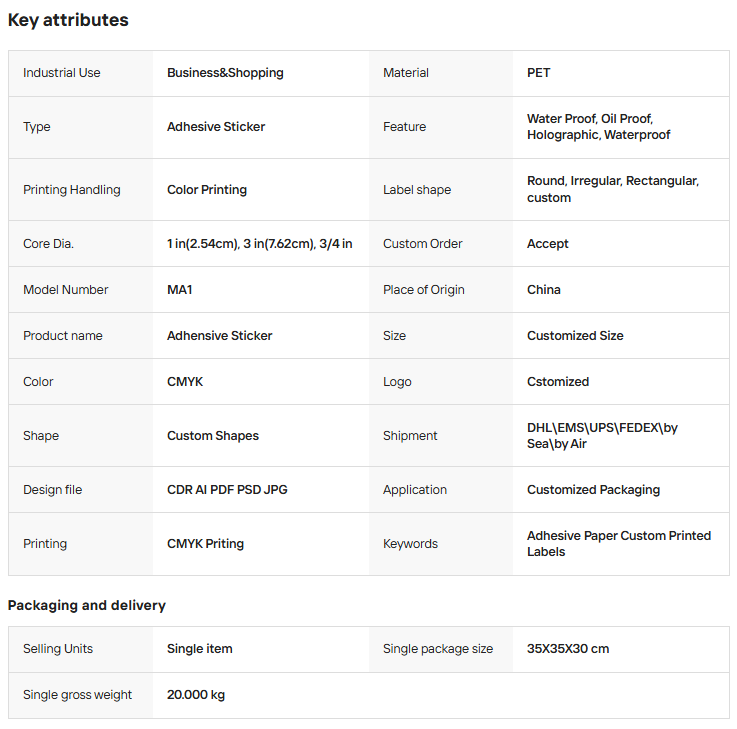The image size is (737, 729).
Task: Select the MA1 model number
Action: point(180,290)
